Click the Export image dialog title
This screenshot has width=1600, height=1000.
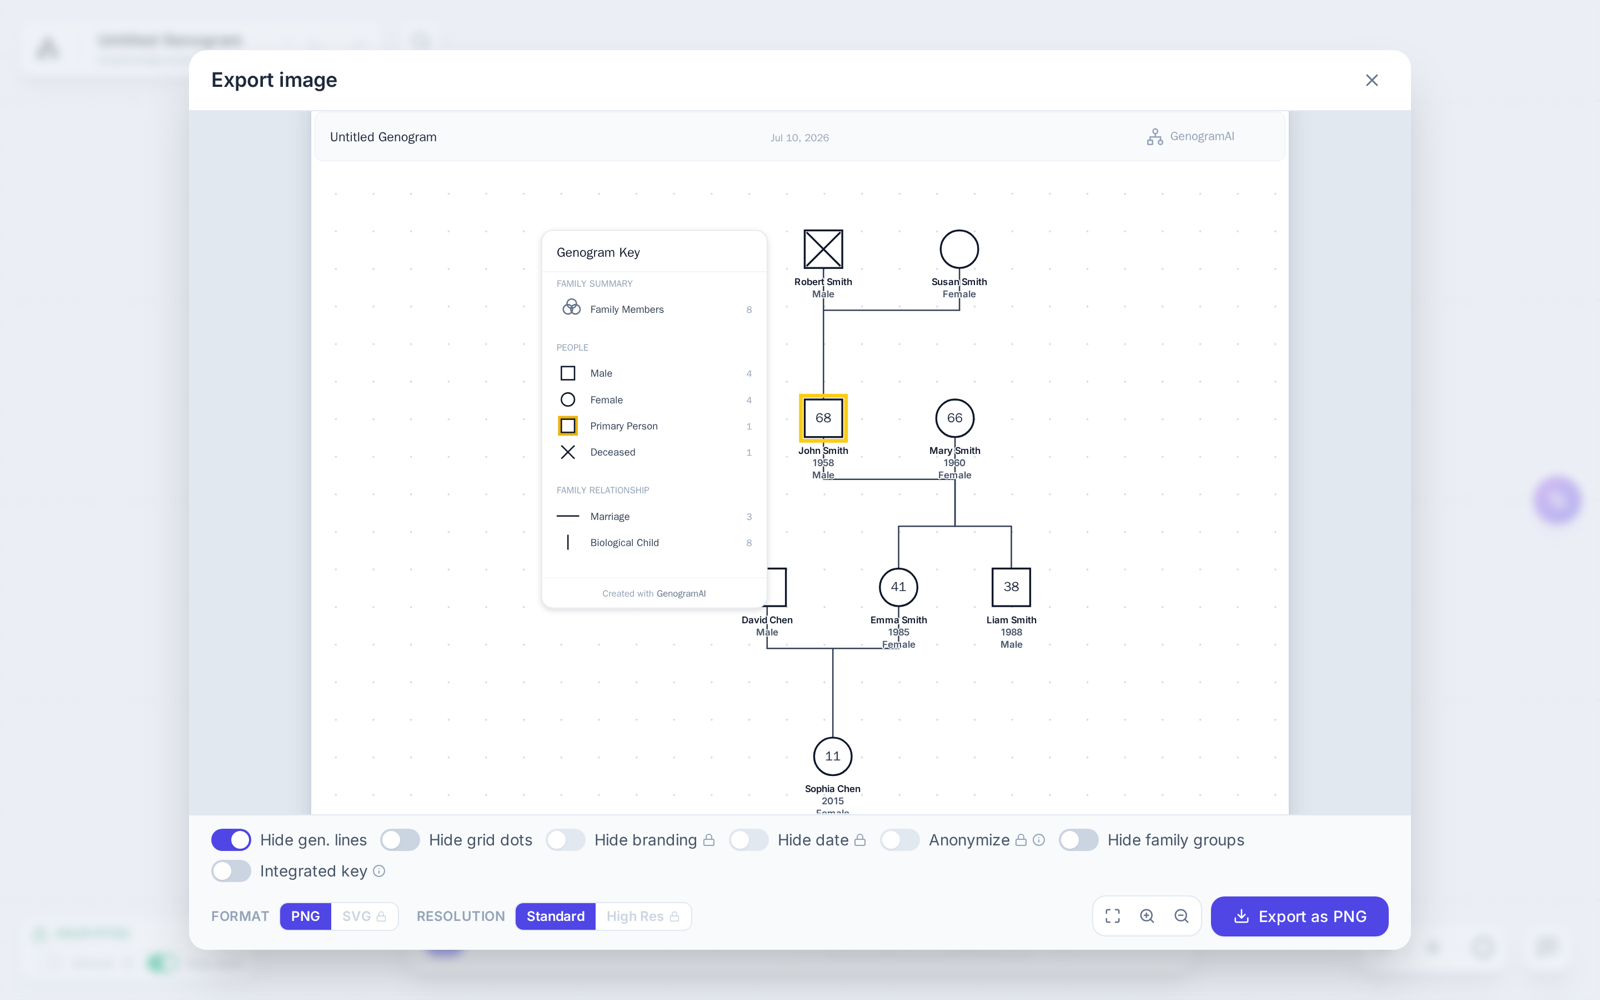[x=274, y=80]
